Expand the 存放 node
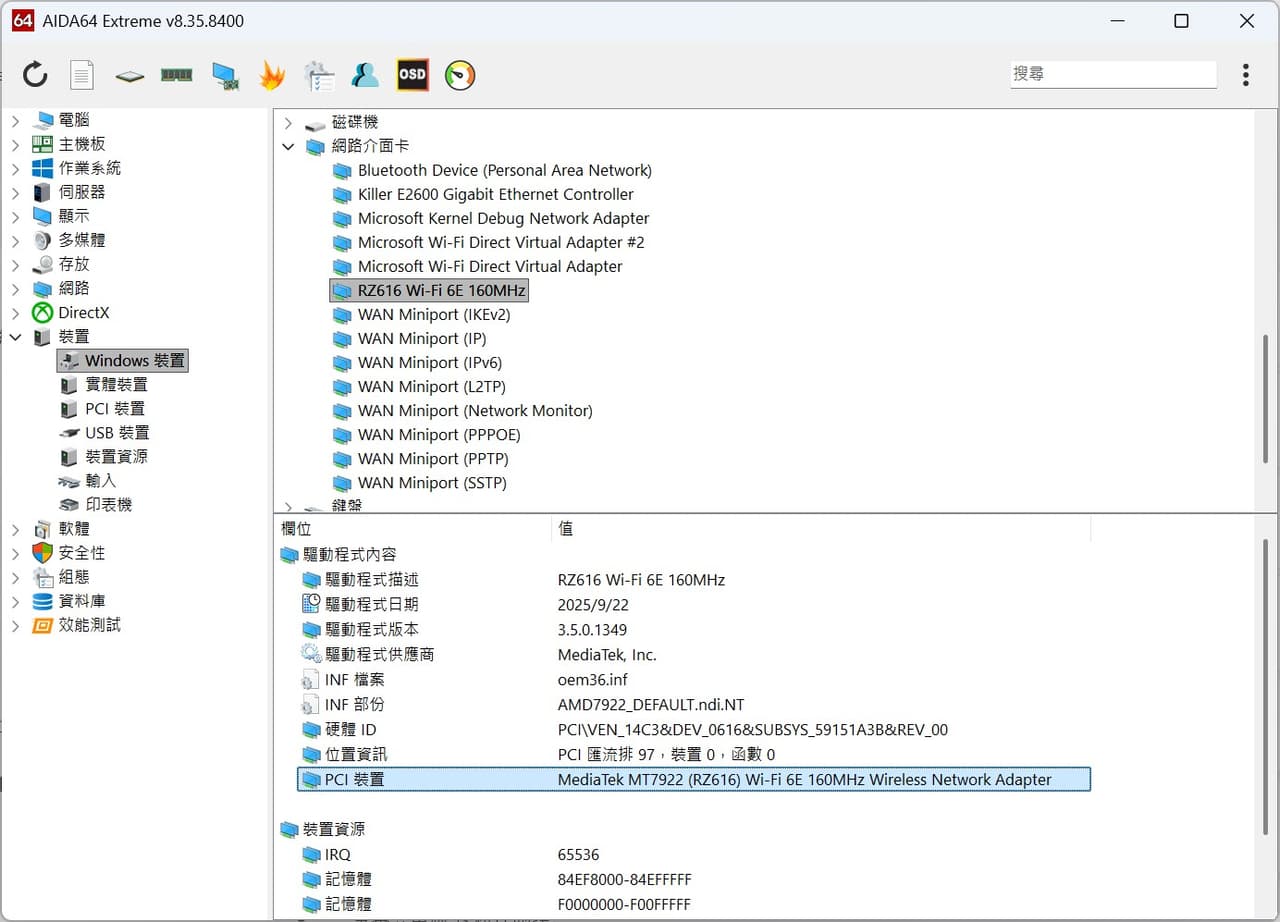Screen dimensions: 1280x922 15,264
